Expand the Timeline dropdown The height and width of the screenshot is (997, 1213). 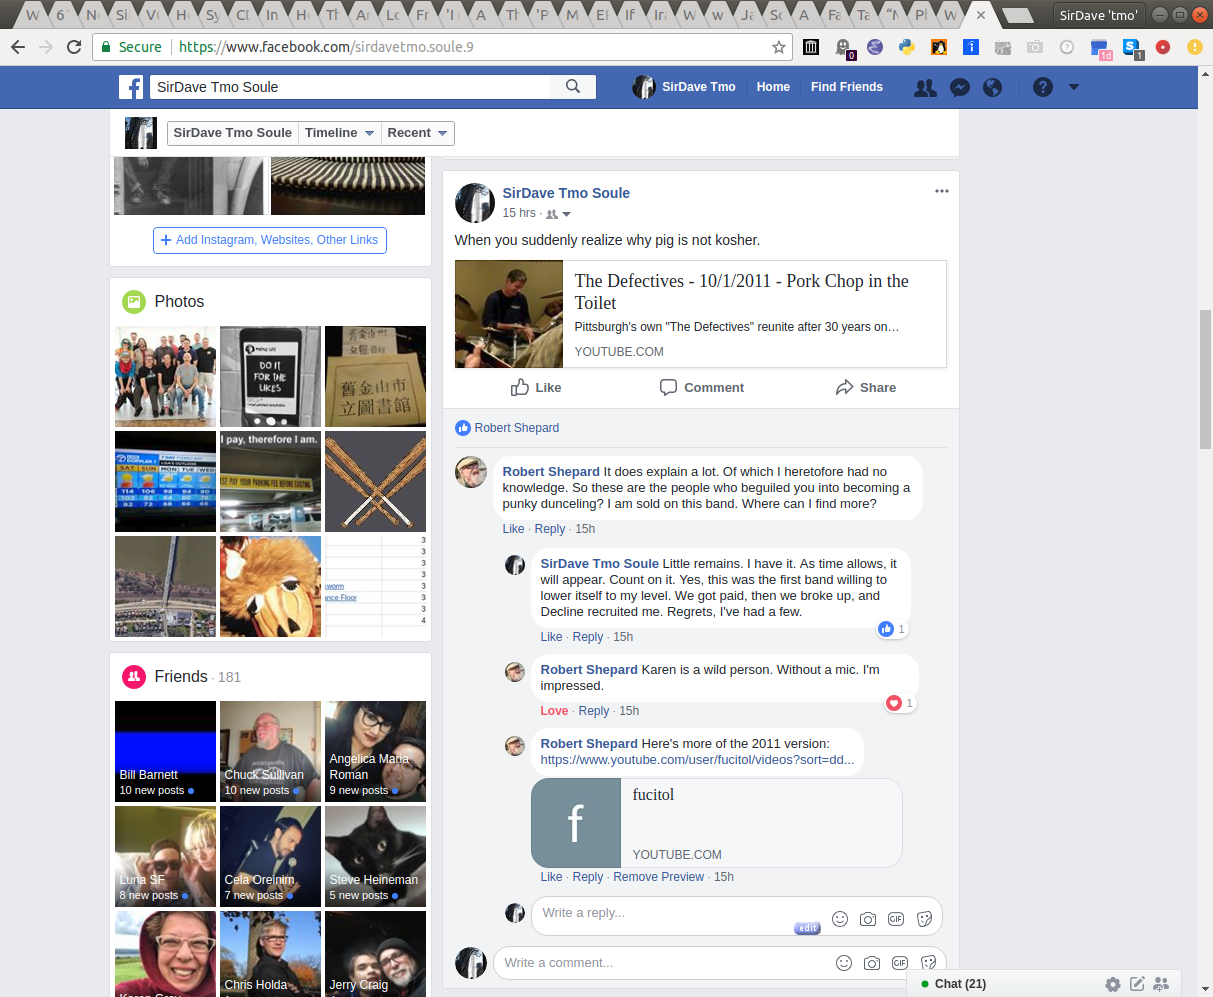339,133
